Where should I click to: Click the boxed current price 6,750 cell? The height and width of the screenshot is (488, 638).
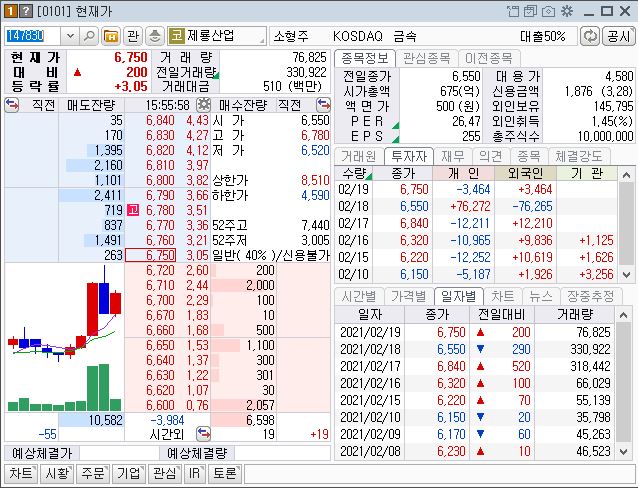[x=151, y=255]
